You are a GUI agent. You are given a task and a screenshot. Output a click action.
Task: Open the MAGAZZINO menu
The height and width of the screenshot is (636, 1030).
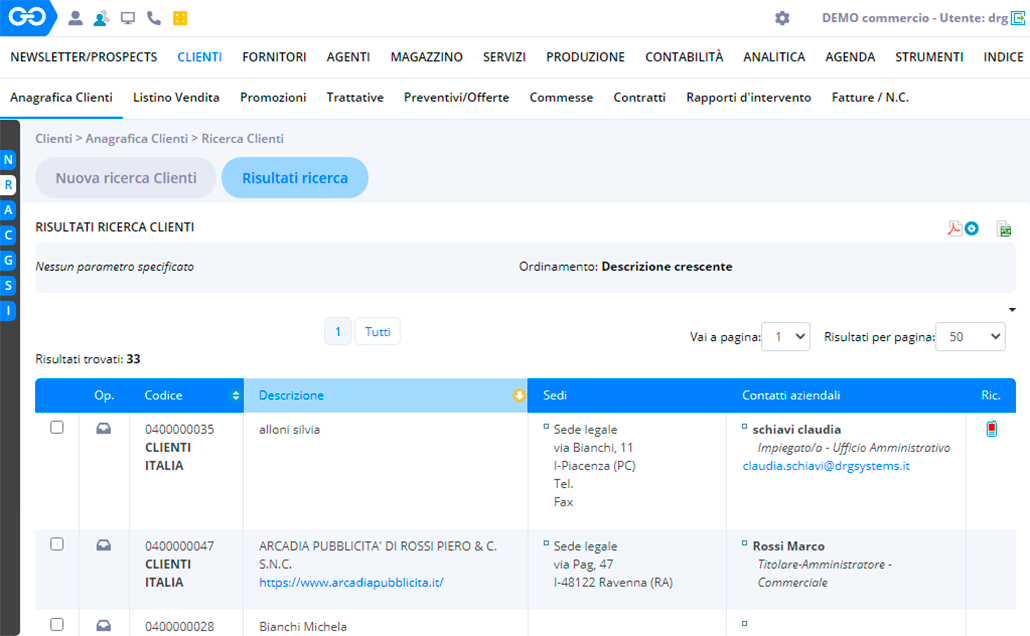[x=426, y=57]
